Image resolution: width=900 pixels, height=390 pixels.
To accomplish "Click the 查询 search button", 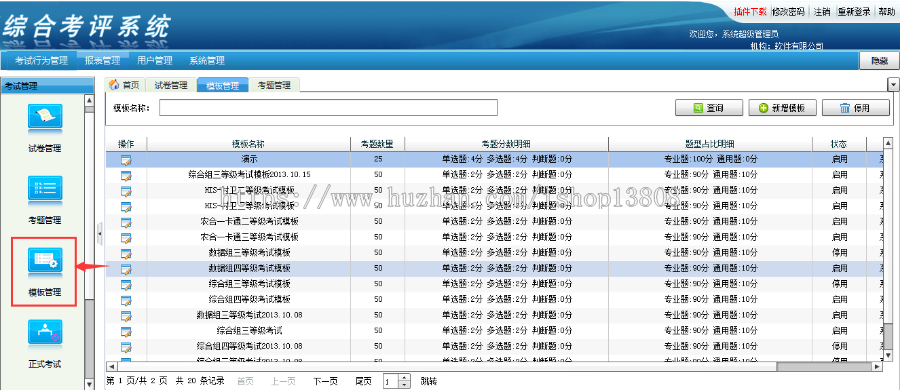I will [709, 108].
